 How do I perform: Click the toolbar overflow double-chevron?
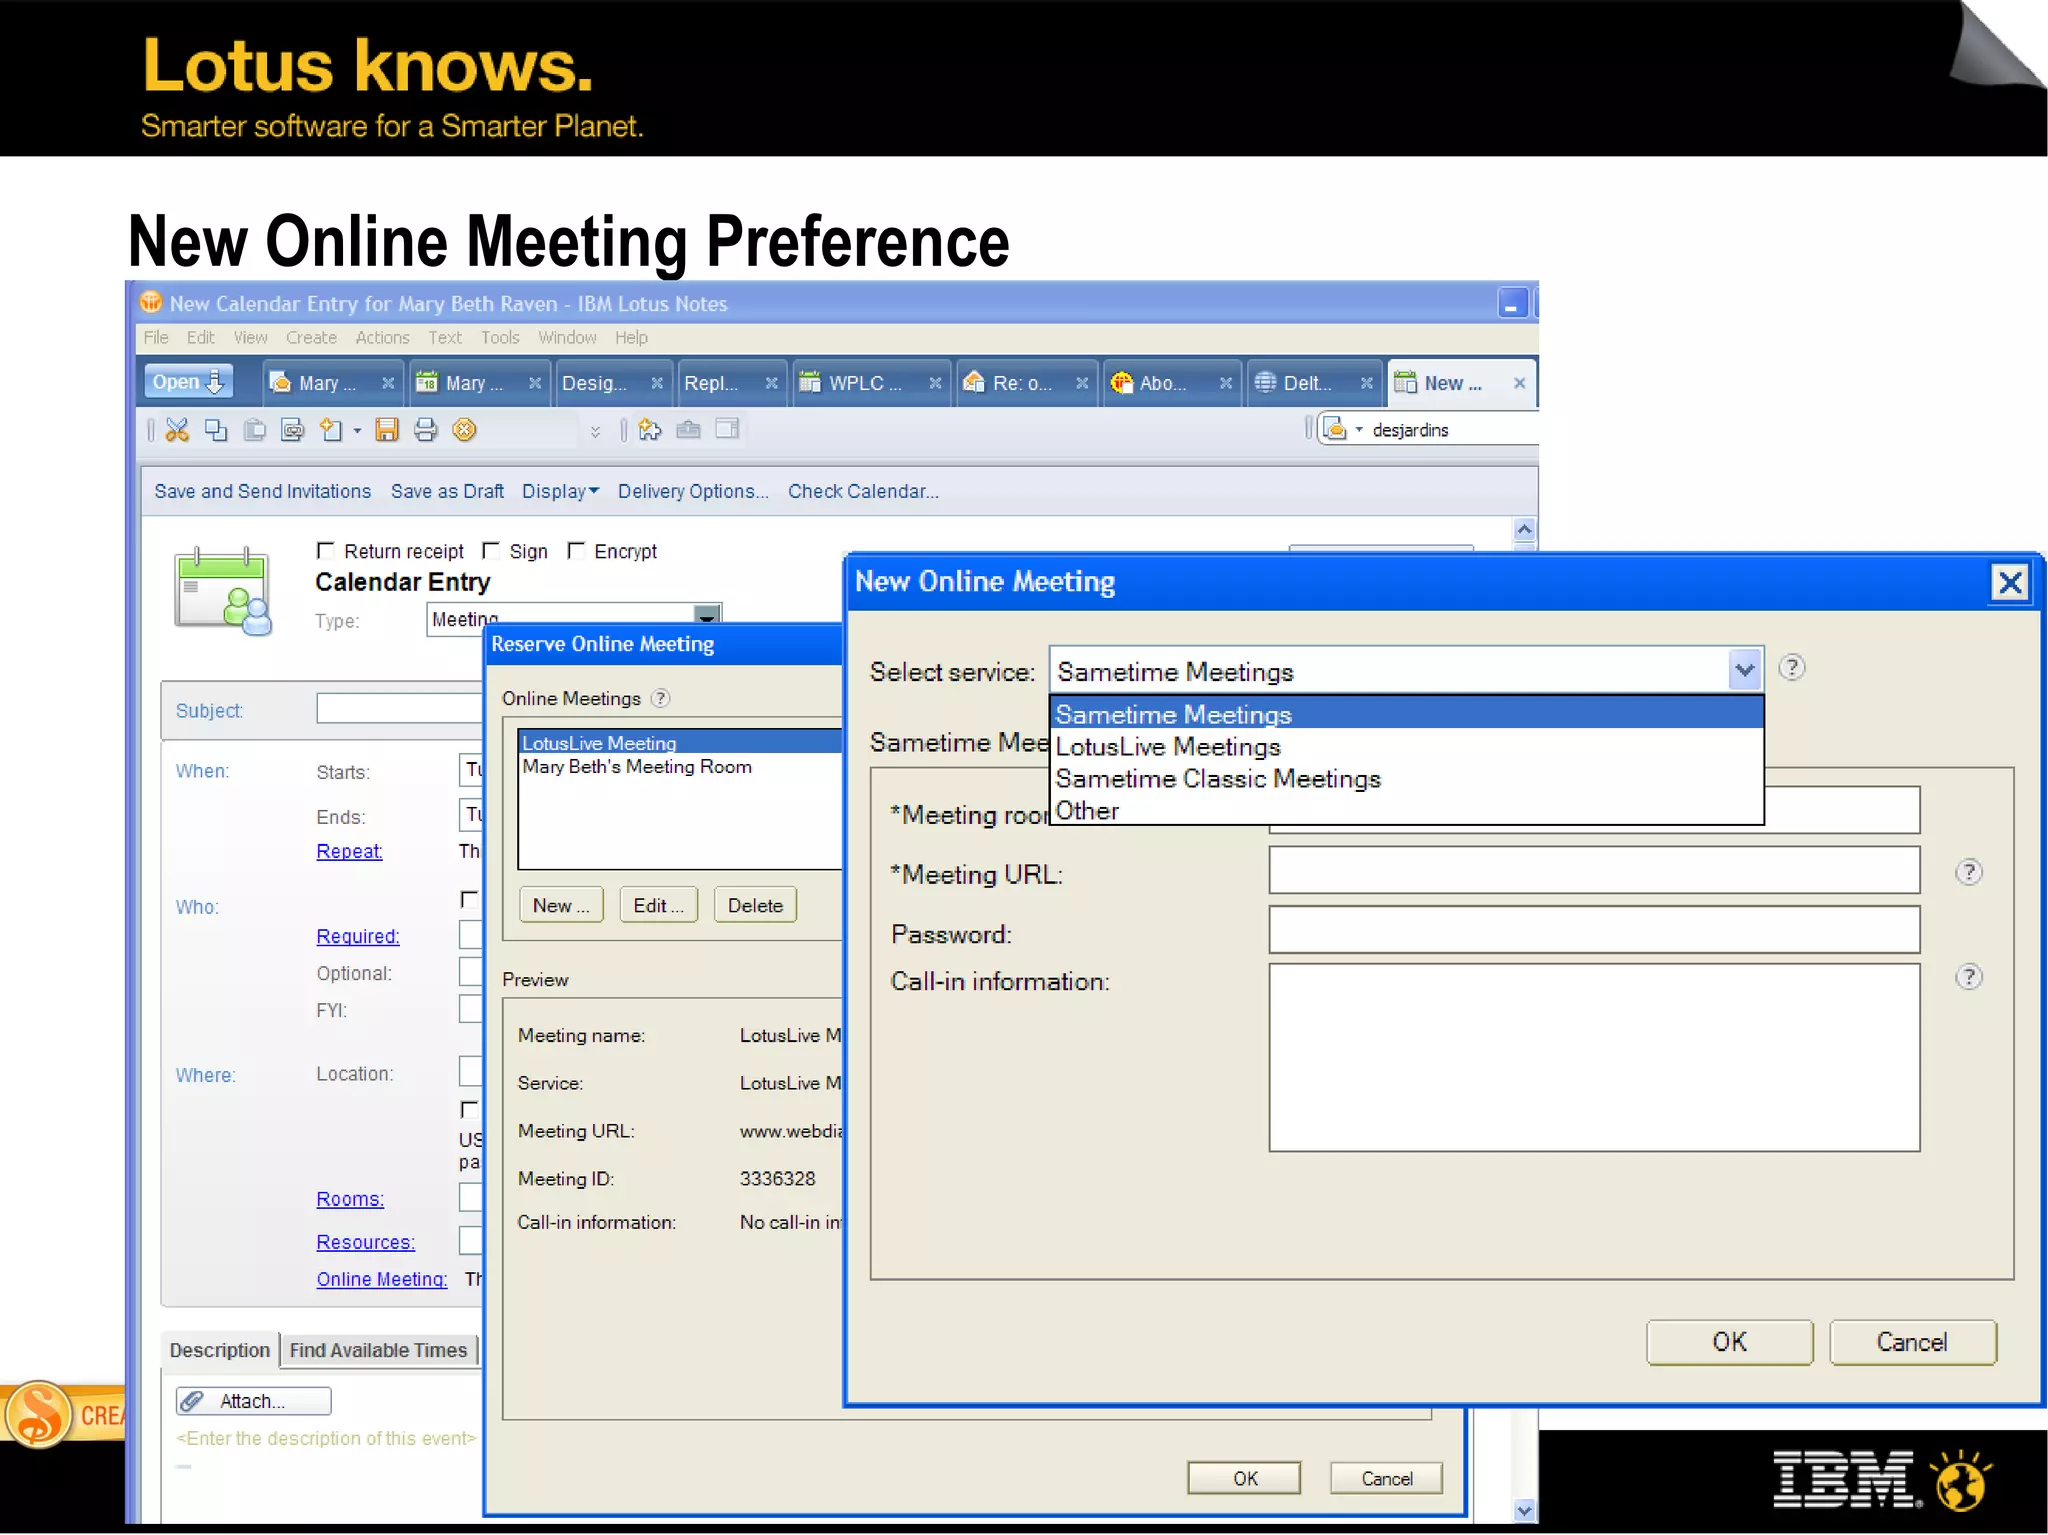click(595, 431)
